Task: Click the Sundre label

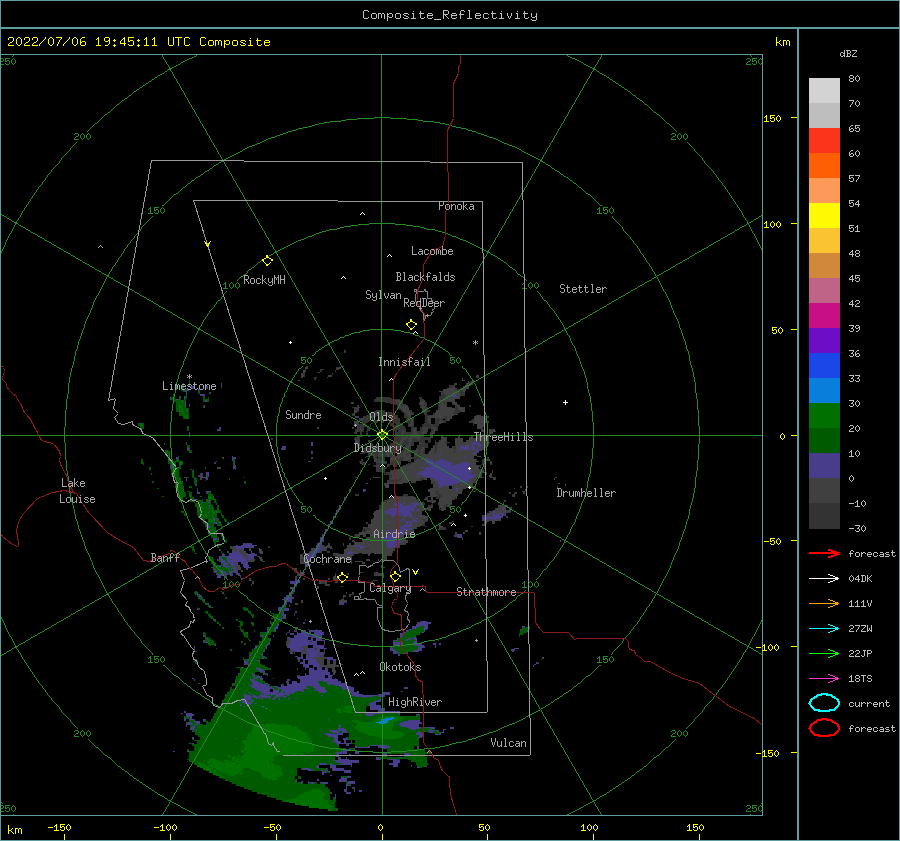Action: 303,415
